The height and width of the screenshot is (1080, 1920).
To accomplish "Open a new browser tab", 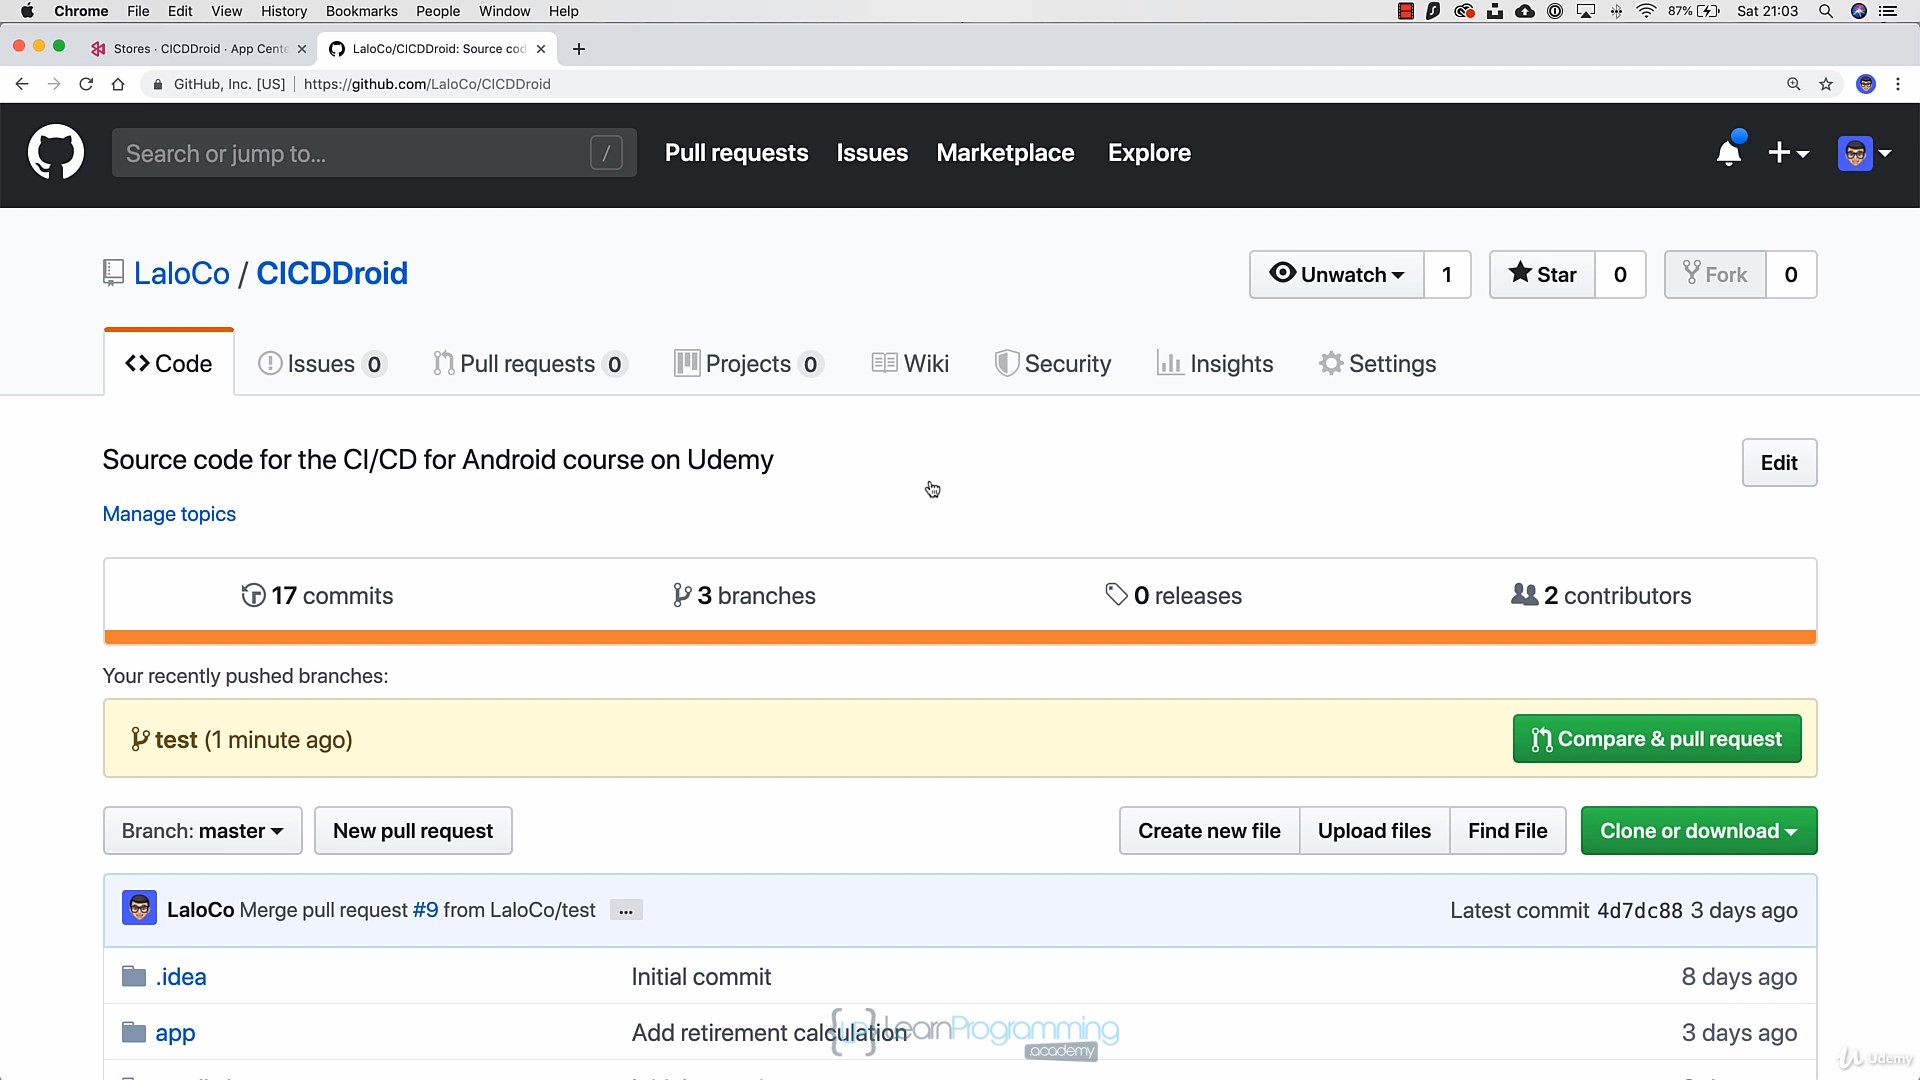I will pyautogui.click(x=579, y=48).
